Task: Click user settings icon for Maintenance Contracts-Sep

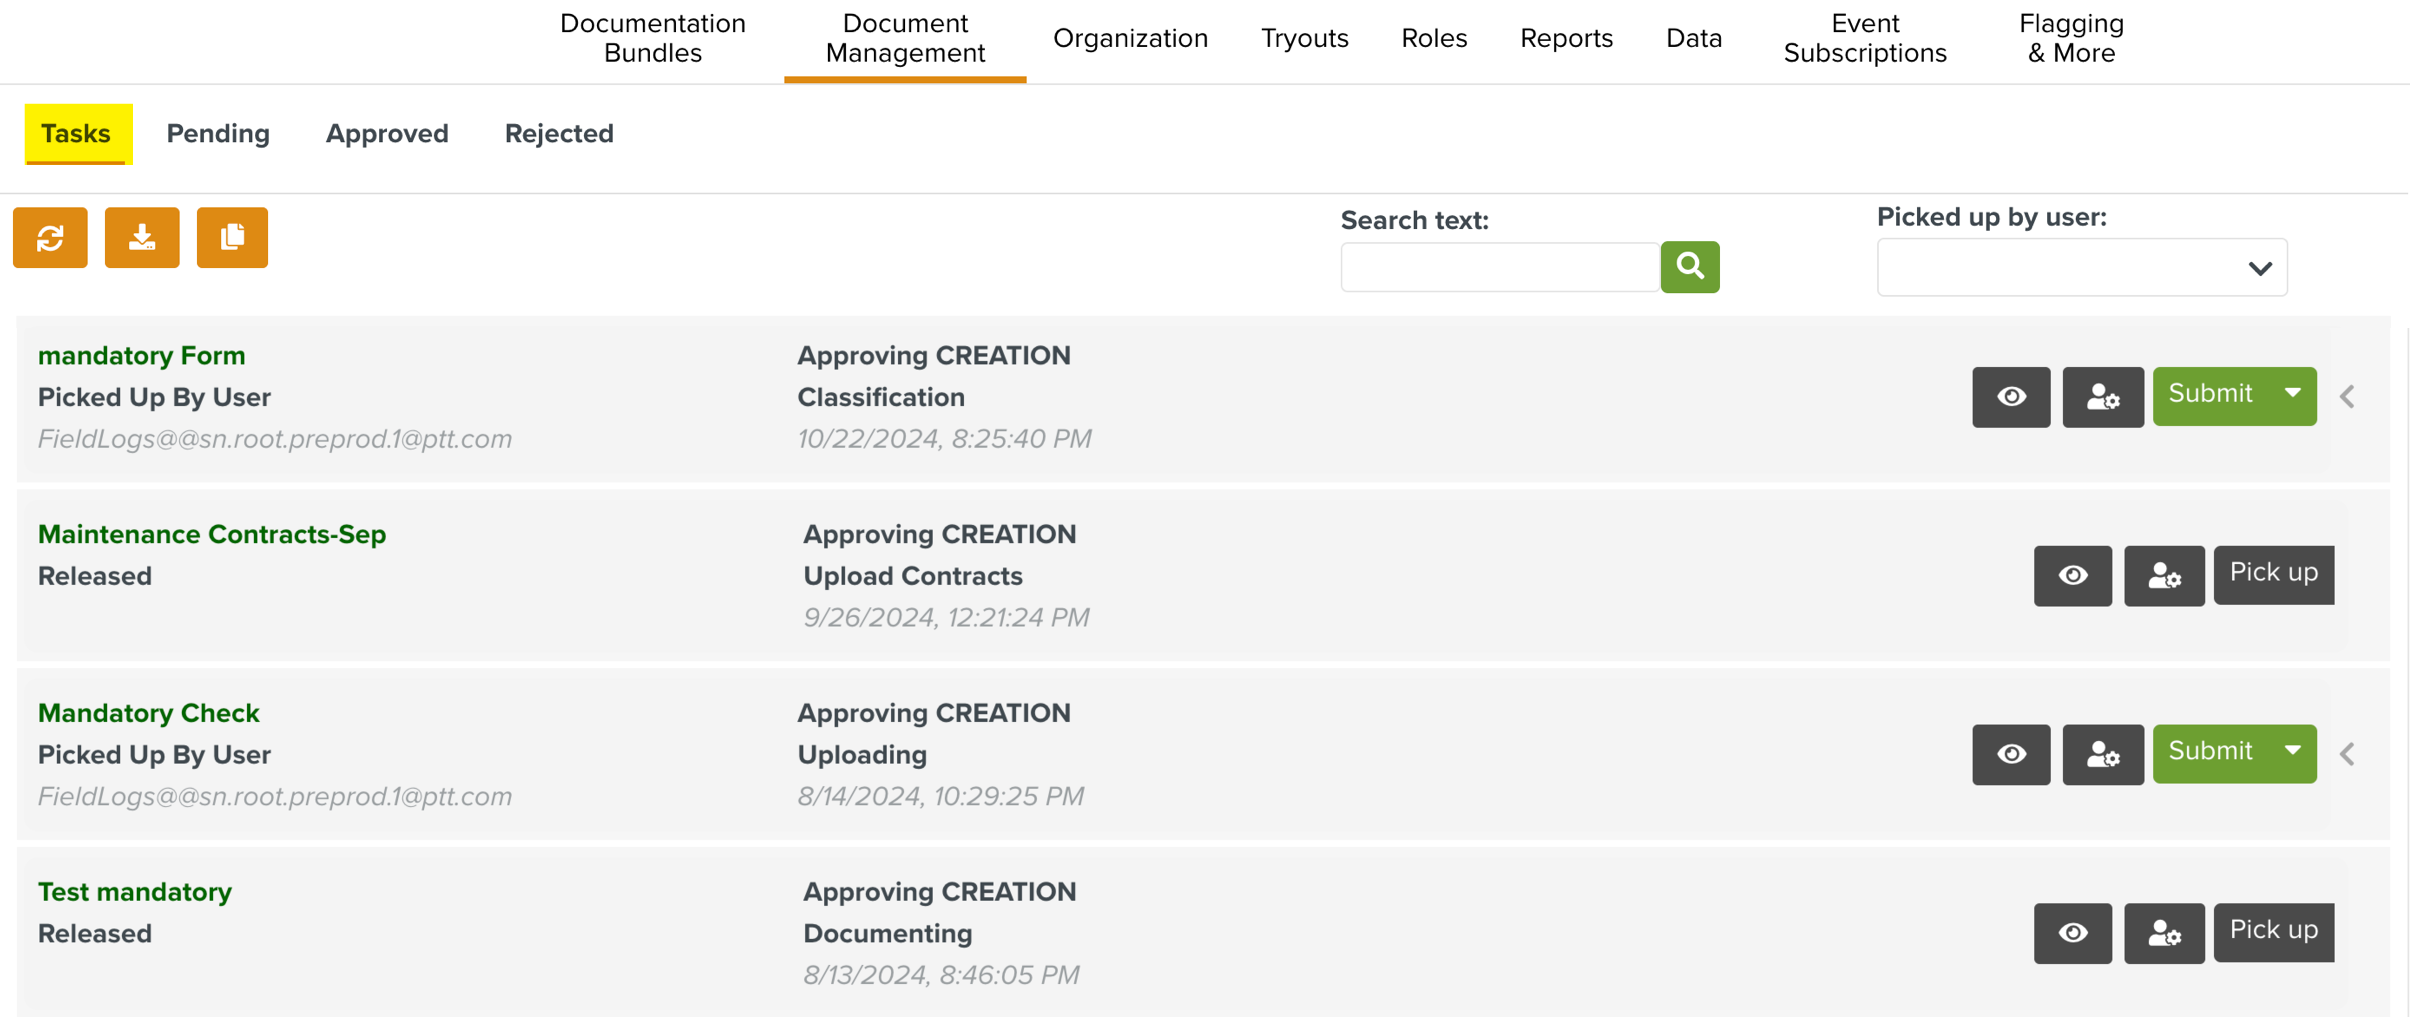Action: point(2164,576)
